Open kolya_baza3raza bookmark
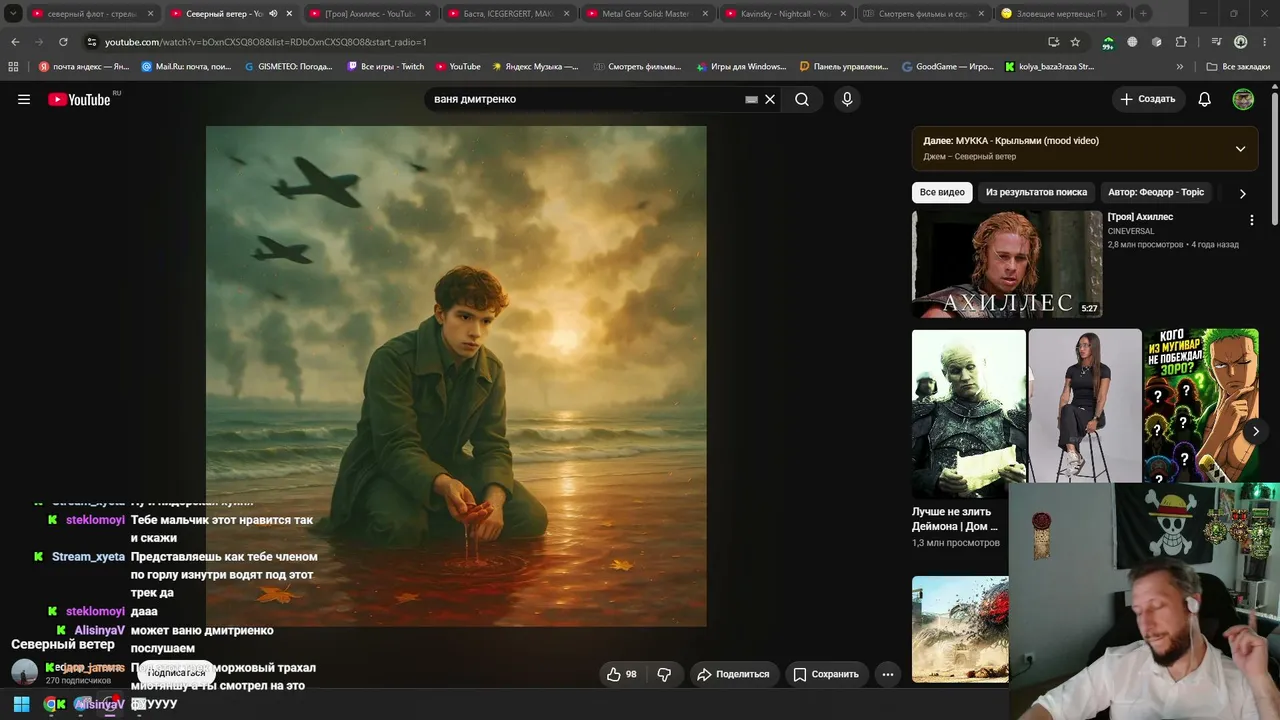Screen dimensions: 1280x720 (1049, 67)
